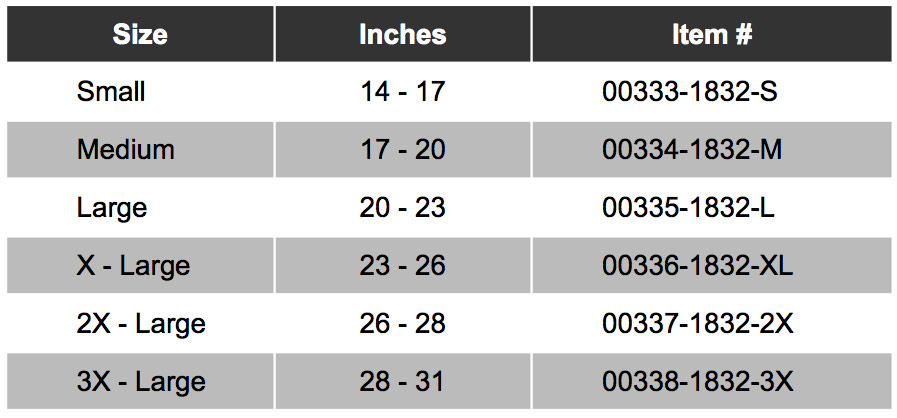Click the 26 - 28 inches value
The height and width of the screenshot is (418, 897).
pos(403,324)
